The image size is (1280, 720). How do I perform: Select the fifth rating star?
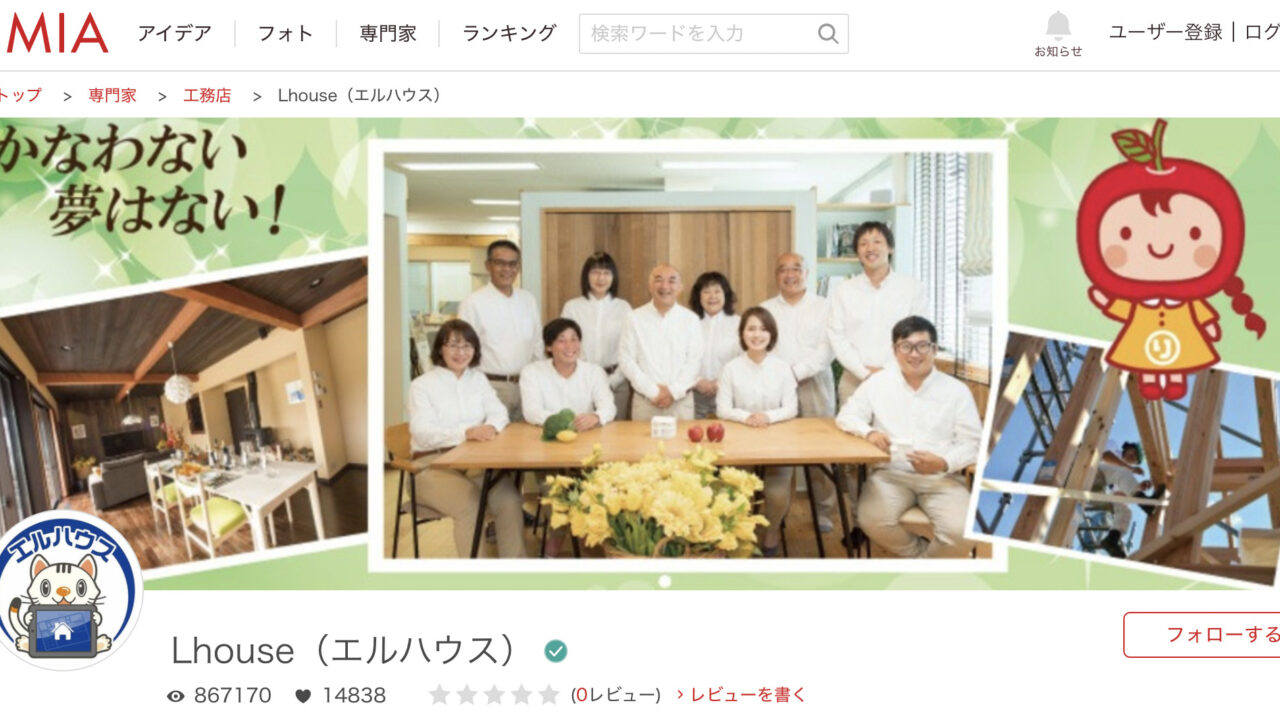click(x=548, y=694)
